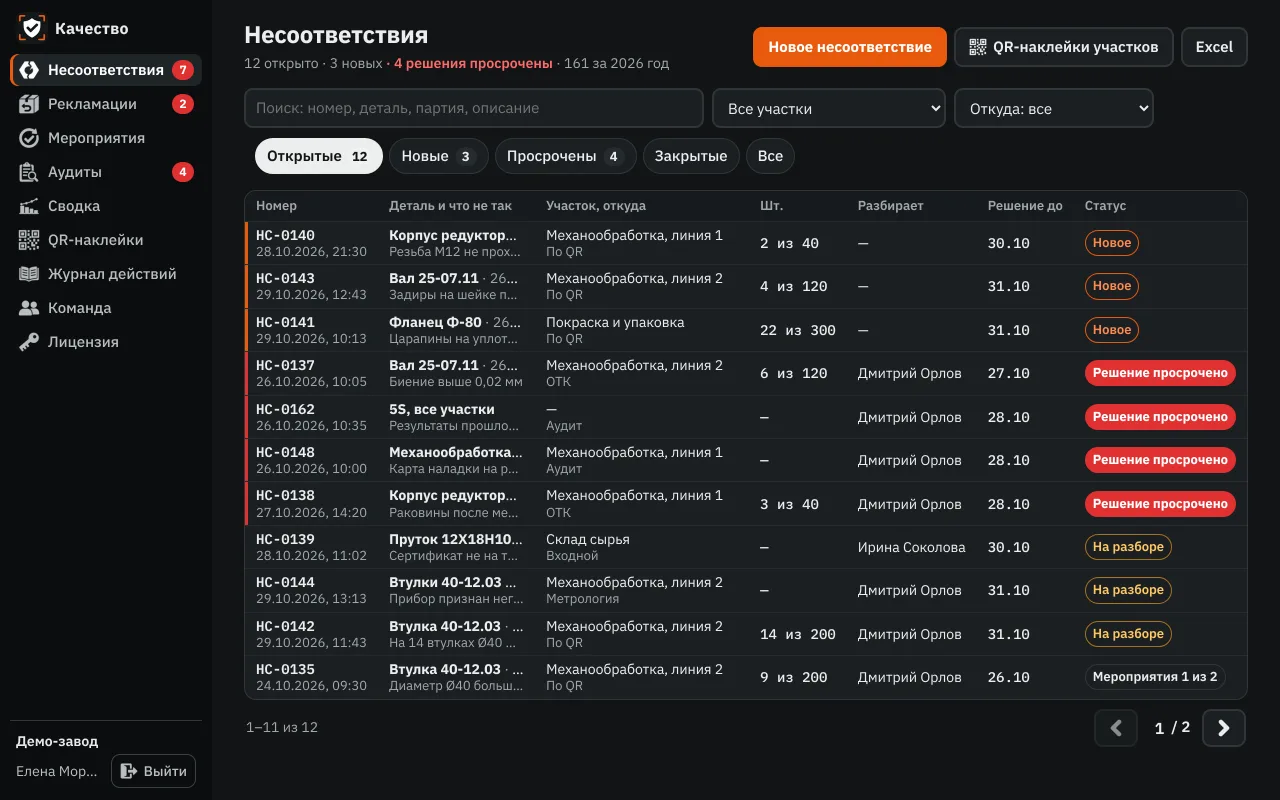Open record НС-0140
Image resolution: width=1280 pixels, height=800 pixels.
746,243
